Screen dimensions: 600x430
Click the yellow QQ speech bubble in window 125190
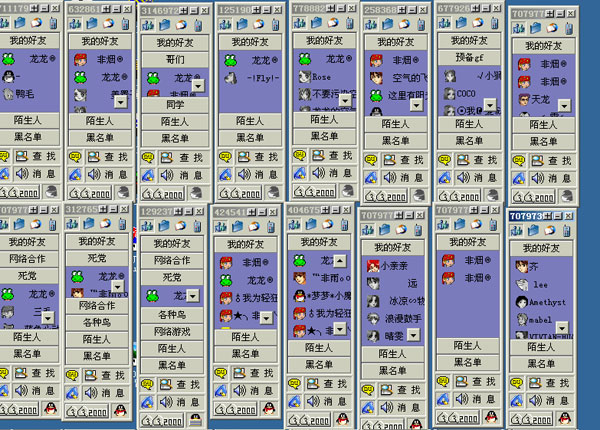(x=225, y=157)
